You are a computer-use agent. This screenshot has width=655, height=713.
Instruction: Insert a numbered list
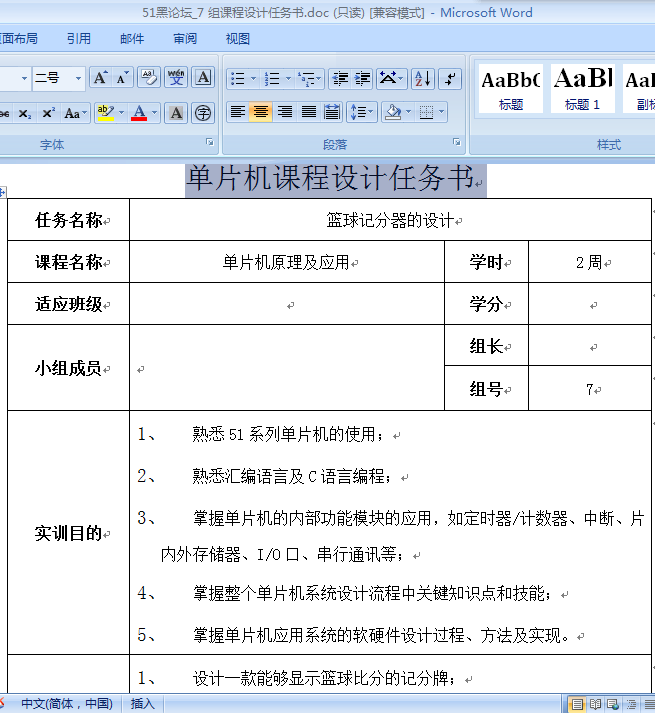pyautogui.click(x=272, y=79)
